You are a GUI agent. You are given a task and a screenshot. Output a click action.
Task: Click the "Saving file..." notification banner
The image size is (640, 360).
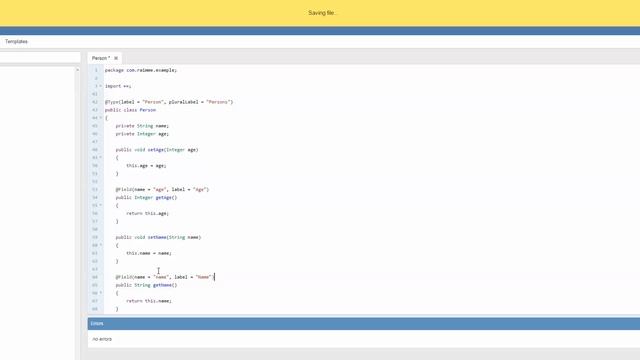click(320, 13)
